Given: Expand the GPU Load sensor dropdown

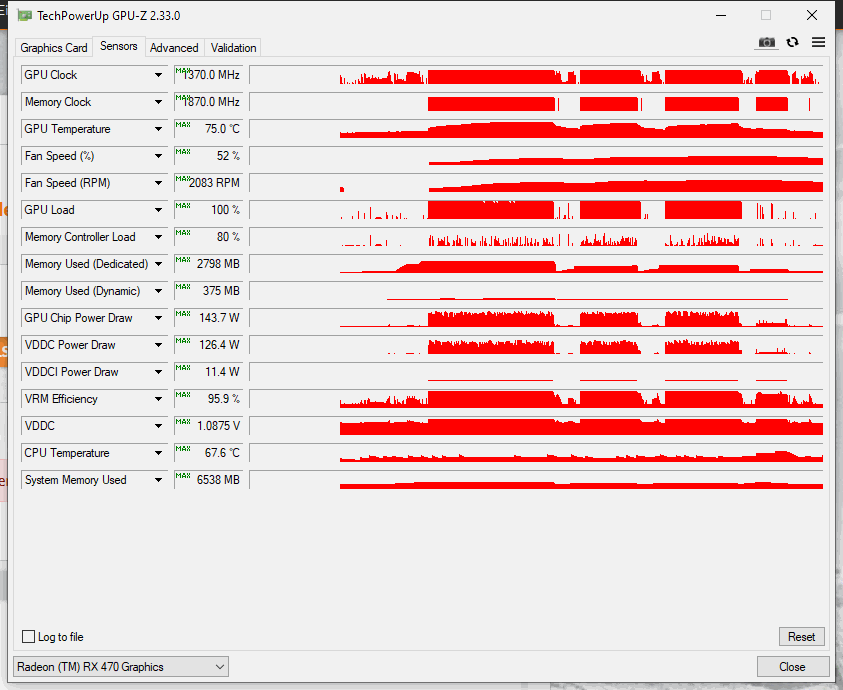Looking at the screenshot, I should (158, 210).
